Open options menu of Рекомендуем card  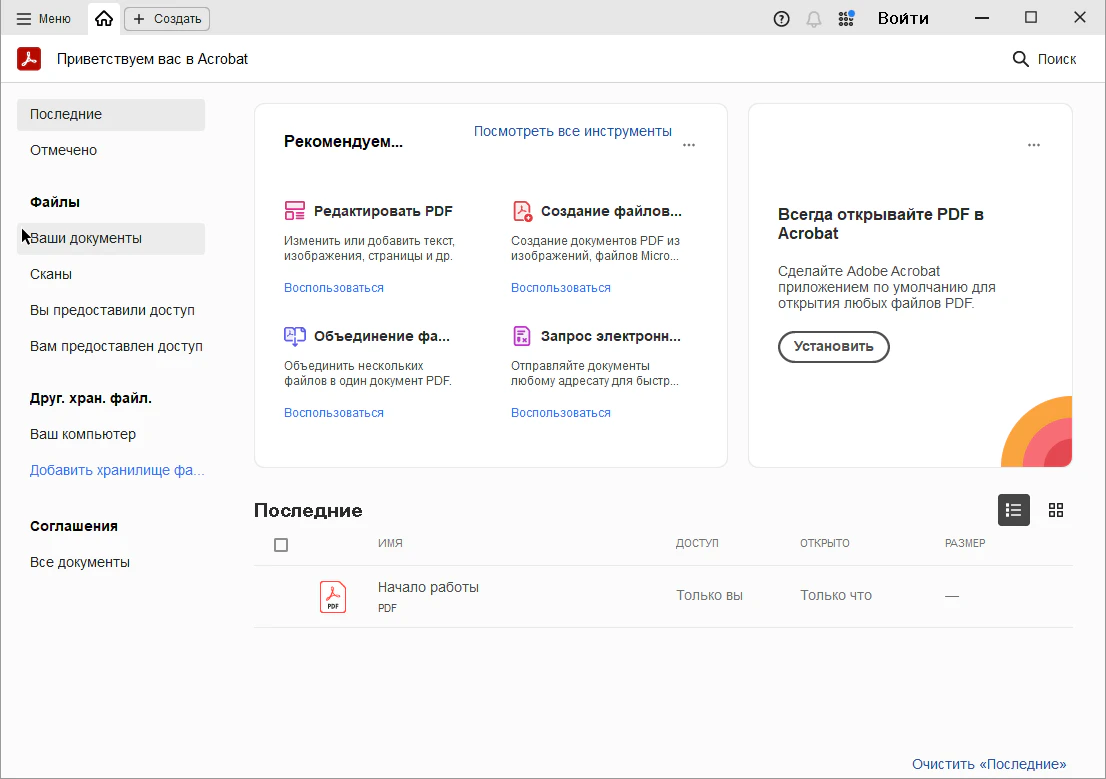(689, 145)
